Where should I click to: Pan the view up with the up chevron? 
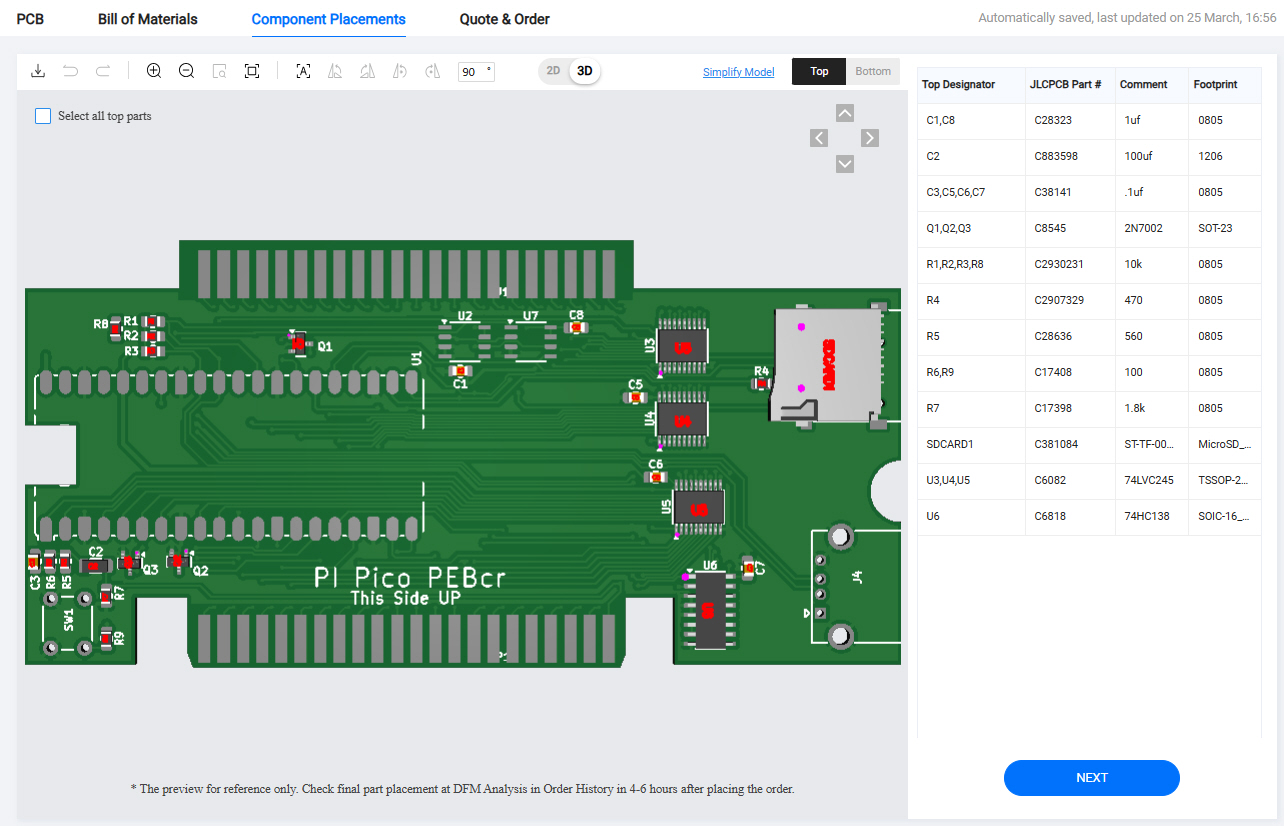pyautogui.click(x=845, y=113)
